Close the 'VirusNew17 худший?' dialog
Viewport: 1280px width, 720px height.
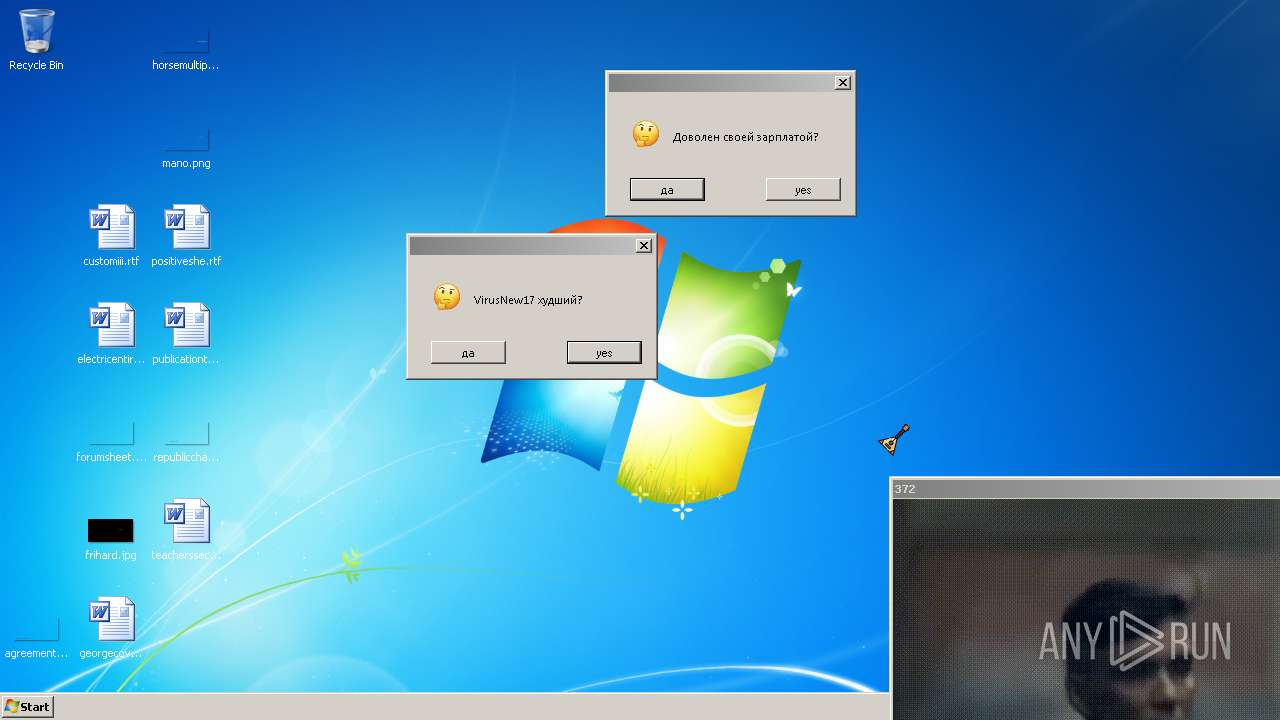click(644, 245)
